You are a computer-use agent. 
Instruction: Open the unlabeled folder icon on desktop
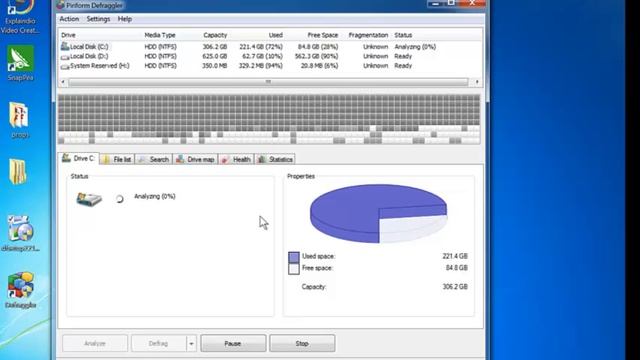(18, 171)
